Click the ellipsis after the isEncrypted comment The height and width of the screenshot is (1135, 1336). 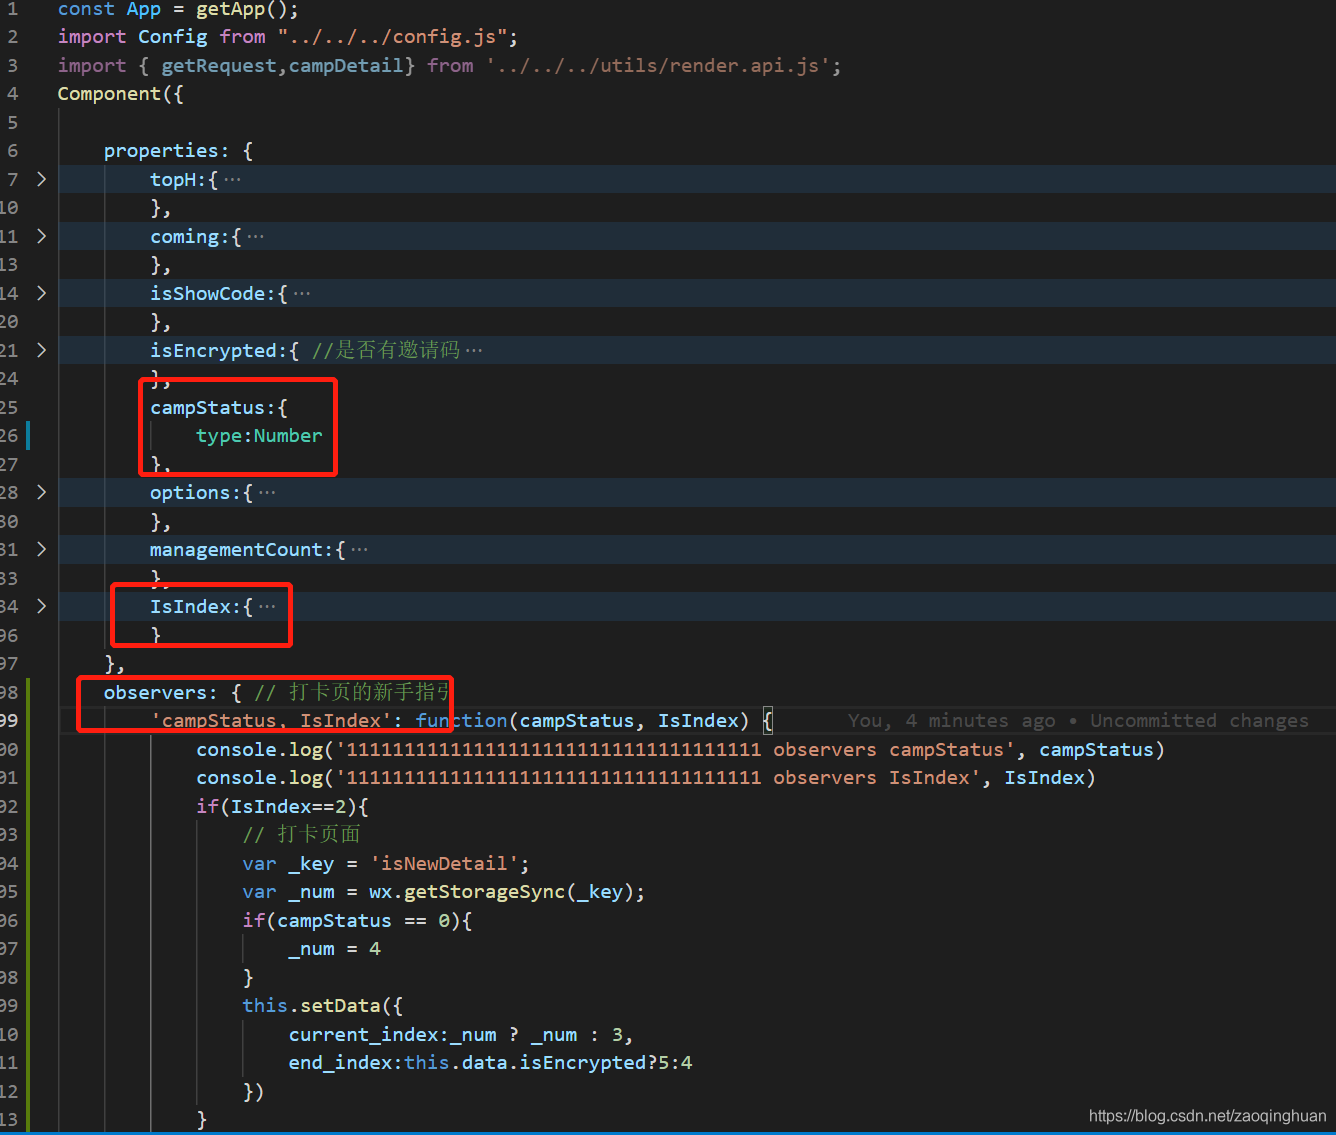pyautogui.click(x=474, y=351)
